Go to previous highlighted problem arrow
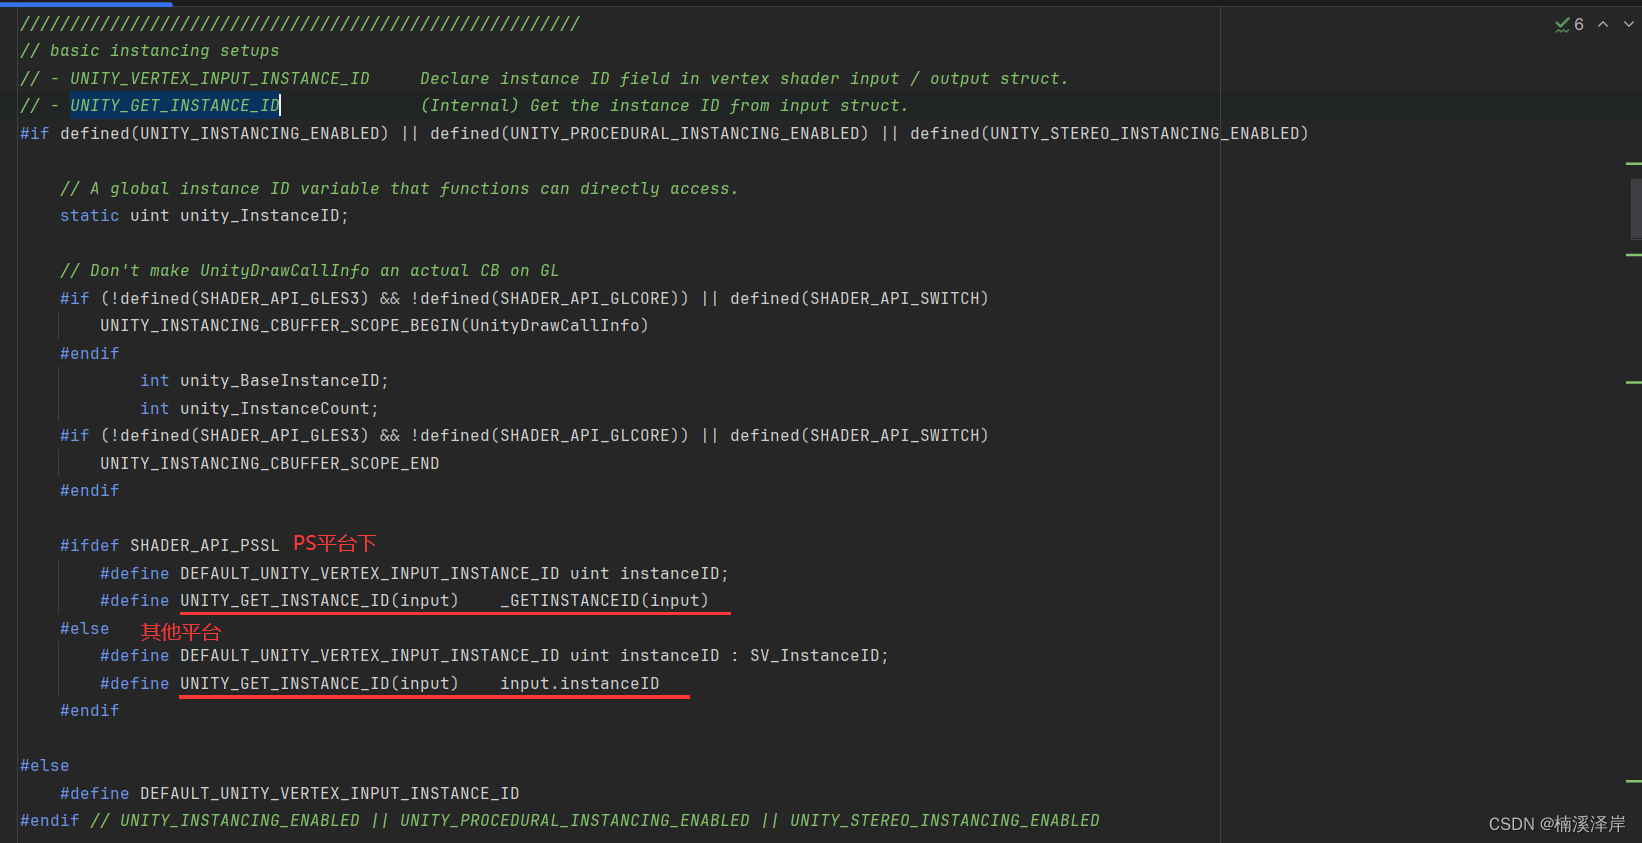The image size is (1642, 843). pyautogui.click(x=1603, y=24)
